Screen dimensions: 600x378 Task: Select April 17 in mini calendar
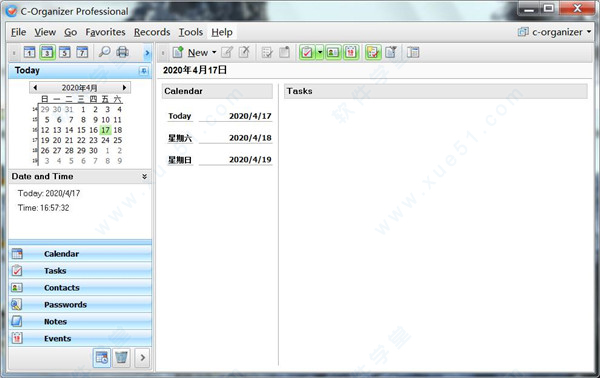tap(105, 130)
